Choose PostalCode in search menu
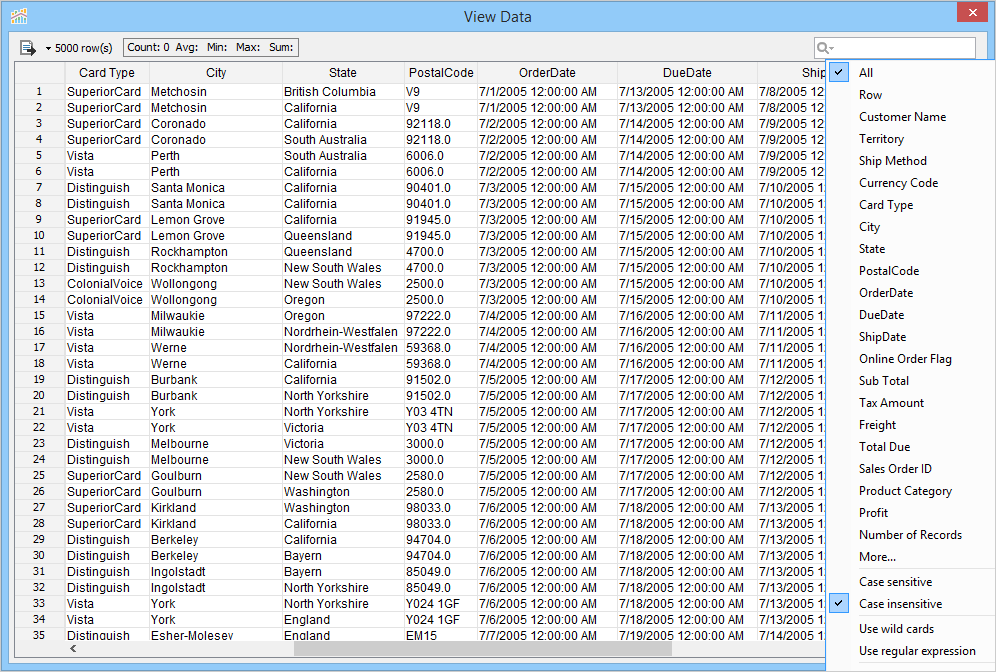Screen dimensions: 996x672 910,271
